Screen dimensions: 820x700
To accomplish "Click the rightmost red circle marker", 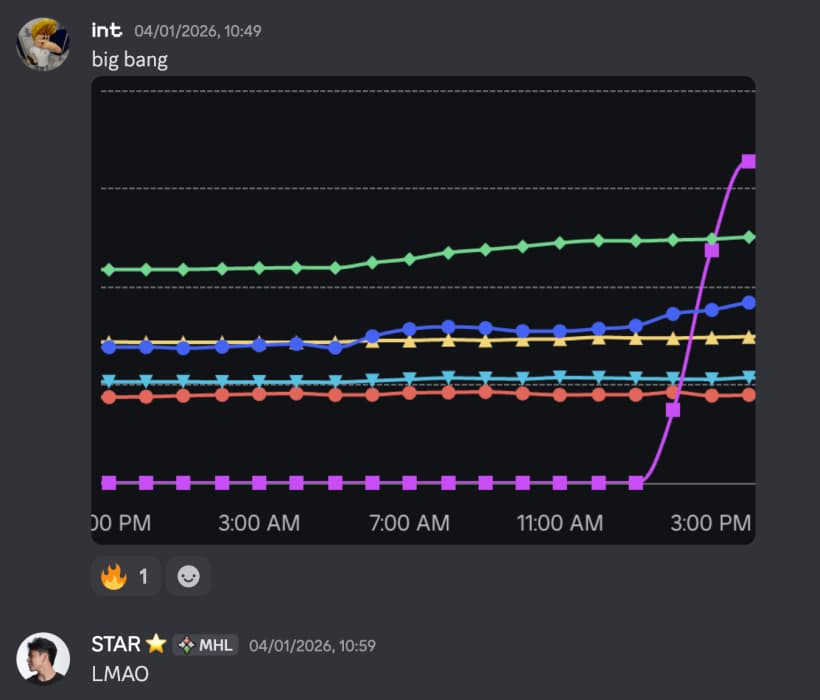I will [748, 395].
